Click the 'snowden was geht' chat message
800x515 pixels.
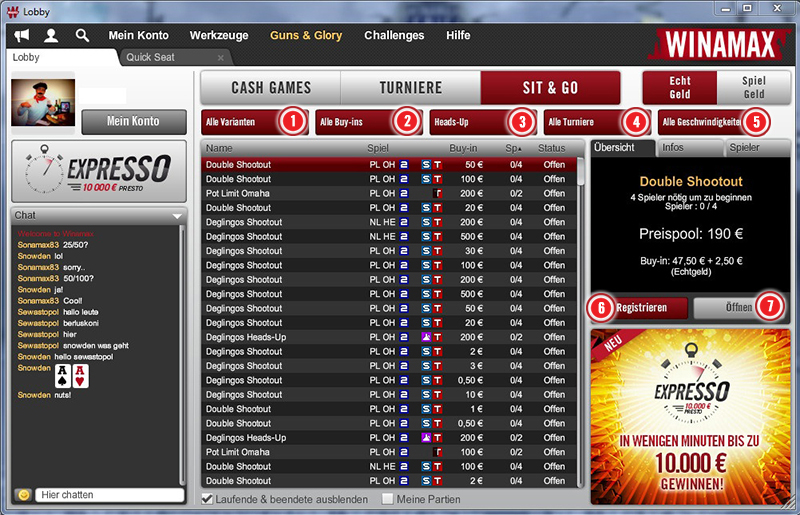point(96,346)
